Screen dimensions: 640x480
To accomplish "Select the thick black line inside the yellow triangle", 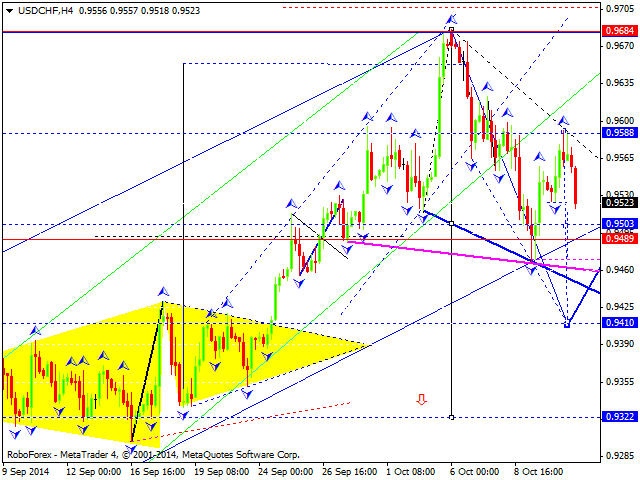I will click(147, 370).
